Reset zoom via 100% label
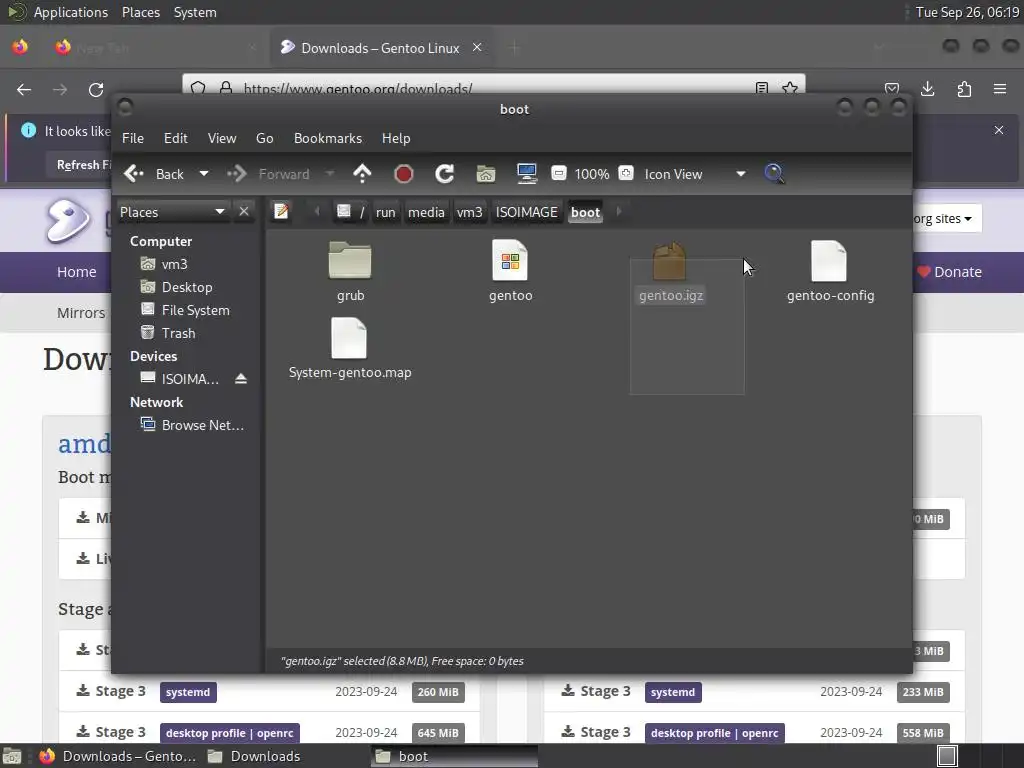The height and width of the screenshot is (768, 1024). [592, 174]
